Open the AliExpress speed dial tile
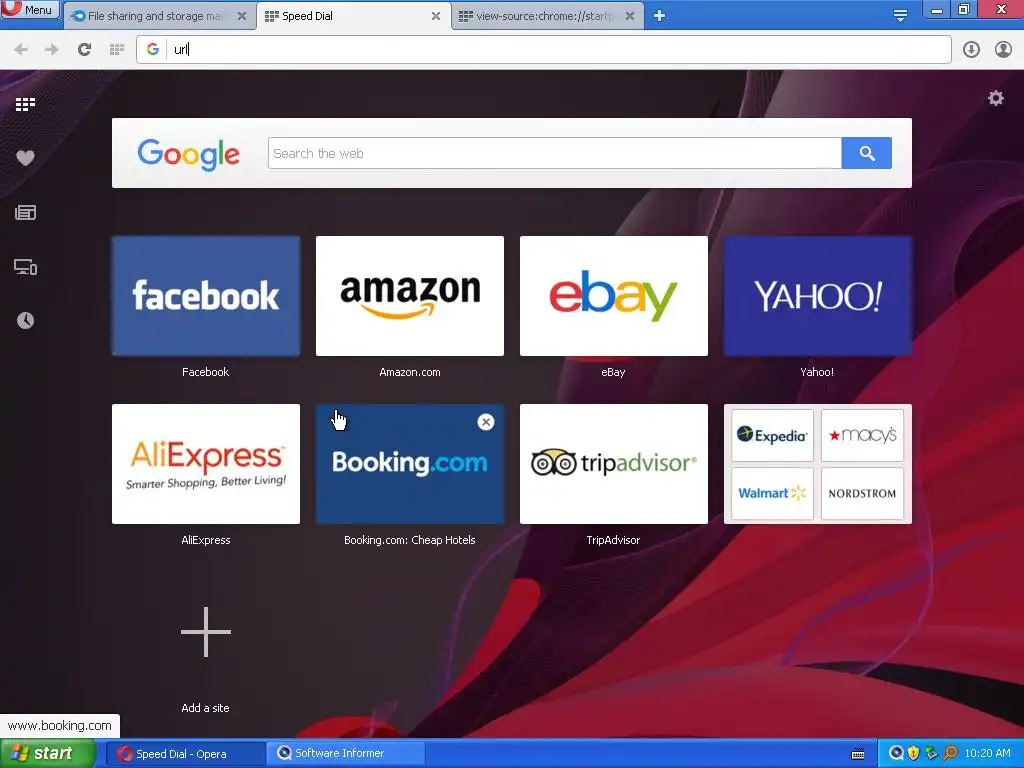1024x768 pixels. [x=206, y=464]
